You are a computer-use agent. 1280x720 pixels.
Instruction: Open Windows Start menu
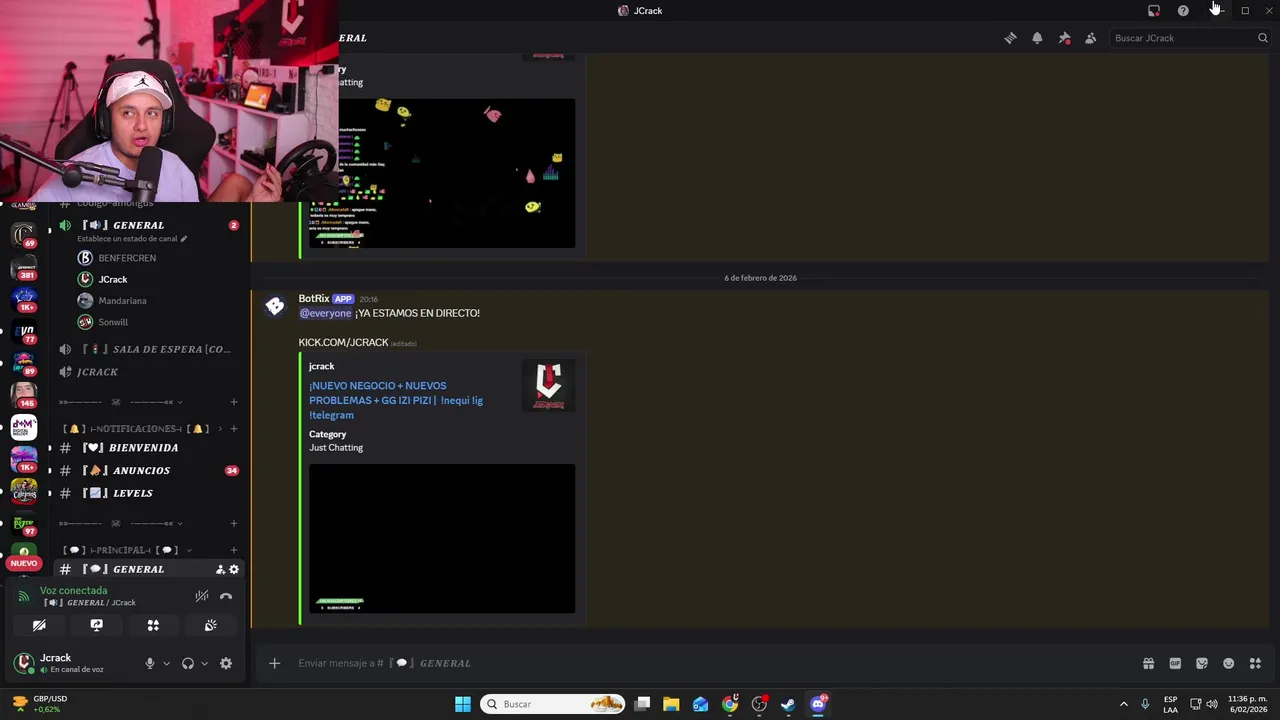pos(463,704)
